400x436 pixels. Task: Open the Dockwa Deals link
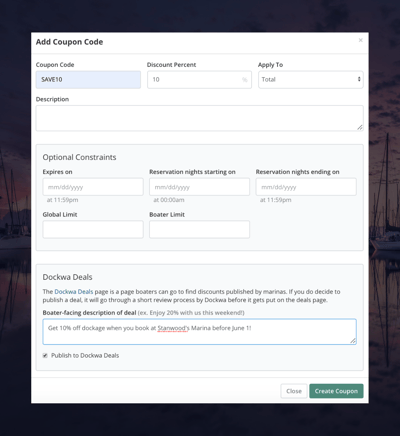[74, 292]
